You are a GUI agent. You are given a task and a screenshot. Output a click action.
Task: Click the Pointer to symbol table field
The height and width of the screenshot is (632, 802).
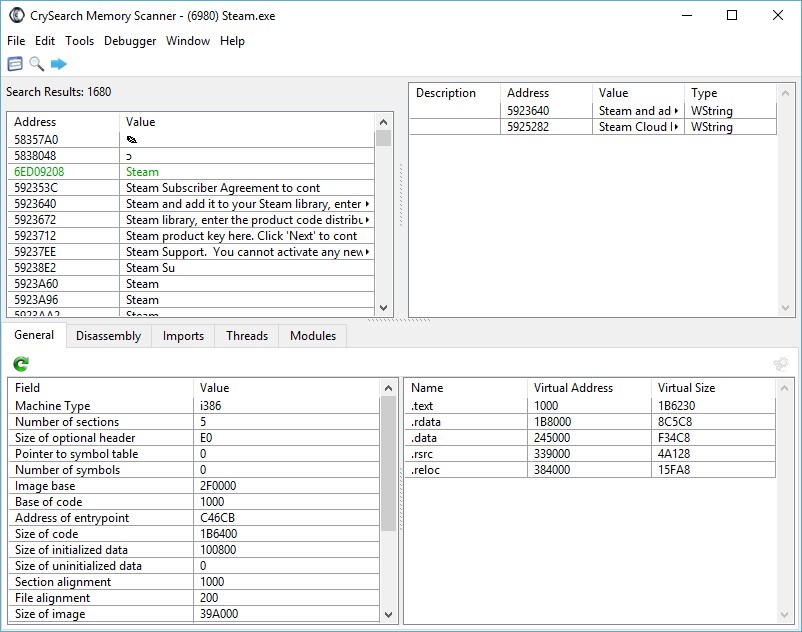click(x=194, y=454)
